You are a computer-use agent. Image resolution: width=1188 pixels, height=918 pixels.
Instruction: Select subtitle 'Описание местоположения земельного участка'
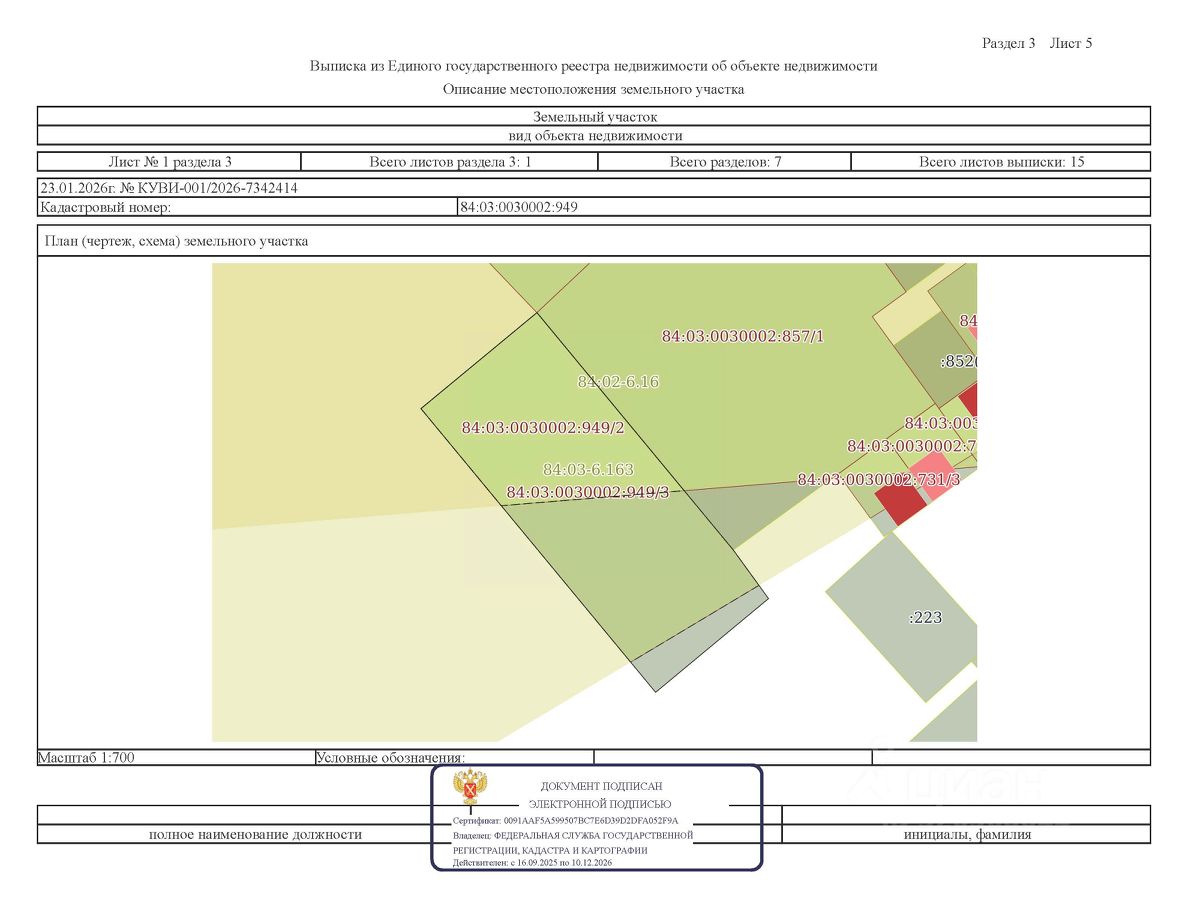pos(593,89)
